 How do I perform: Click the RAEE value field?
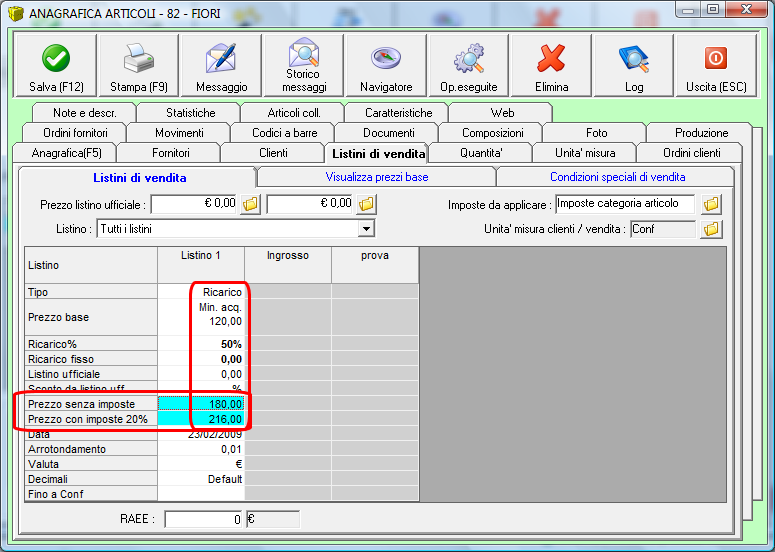click(x=203, y=519)
